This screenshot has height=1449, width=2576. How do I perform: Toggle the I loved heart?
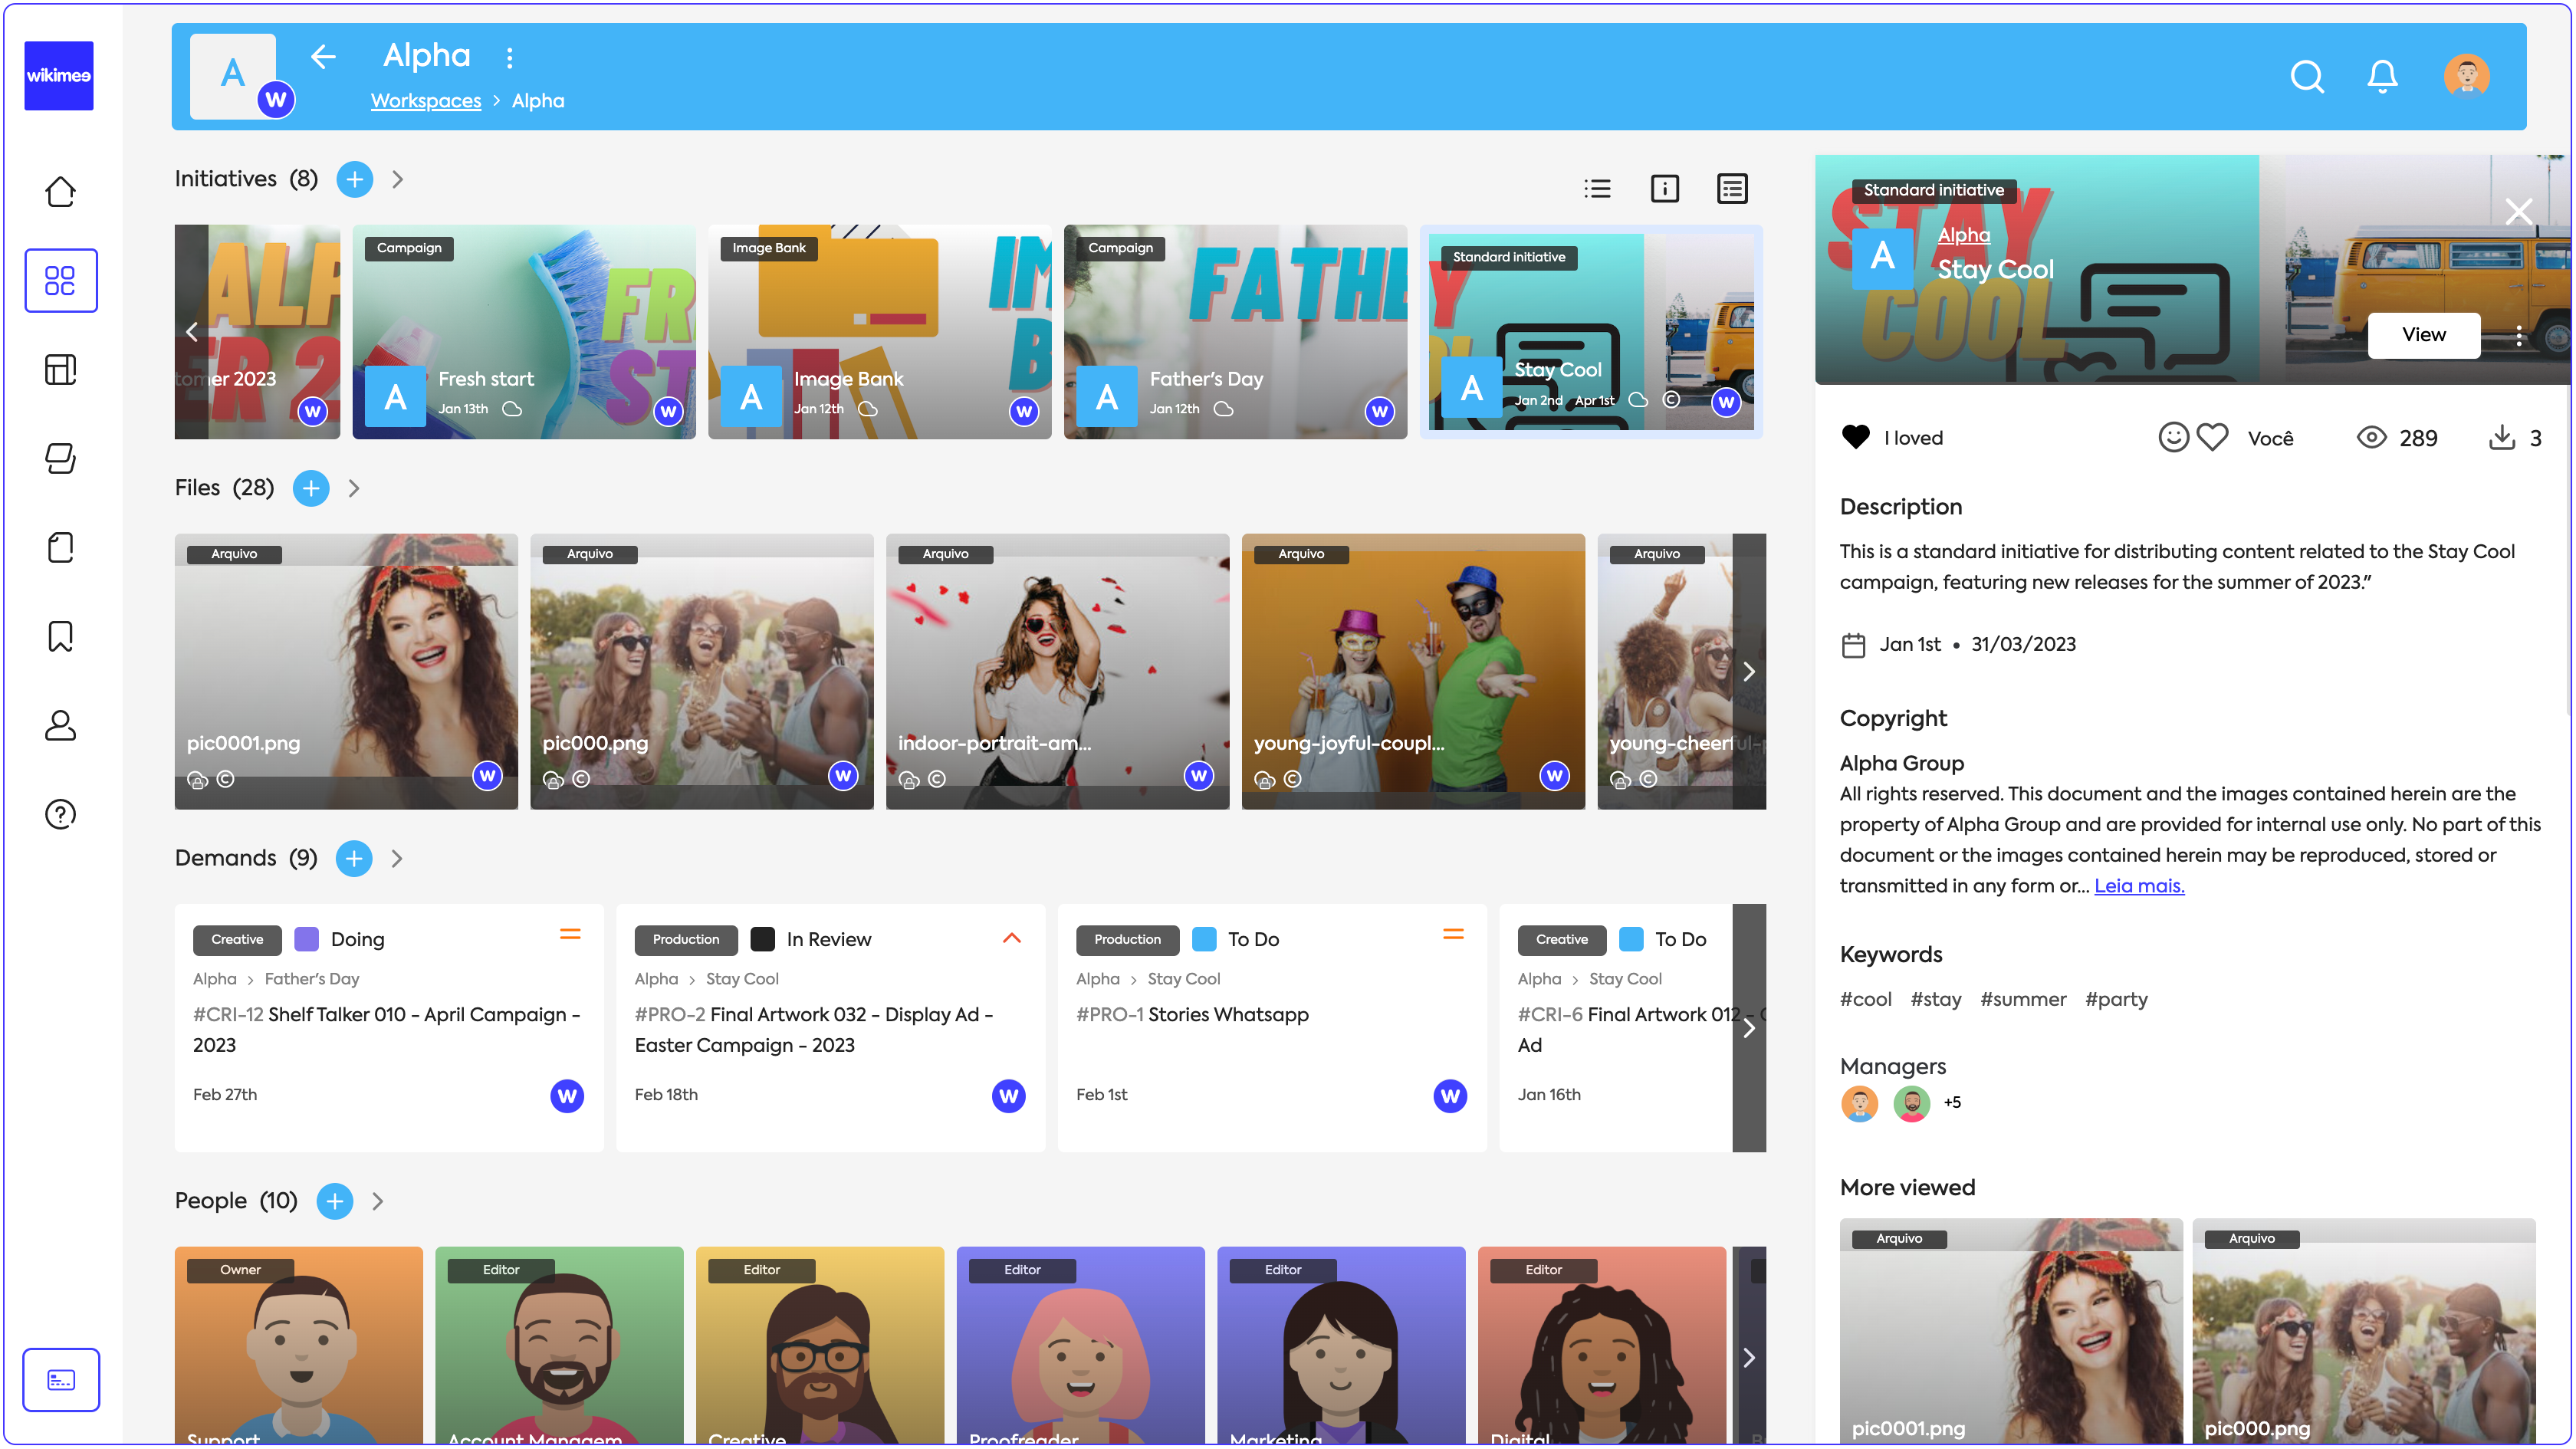1855,437
